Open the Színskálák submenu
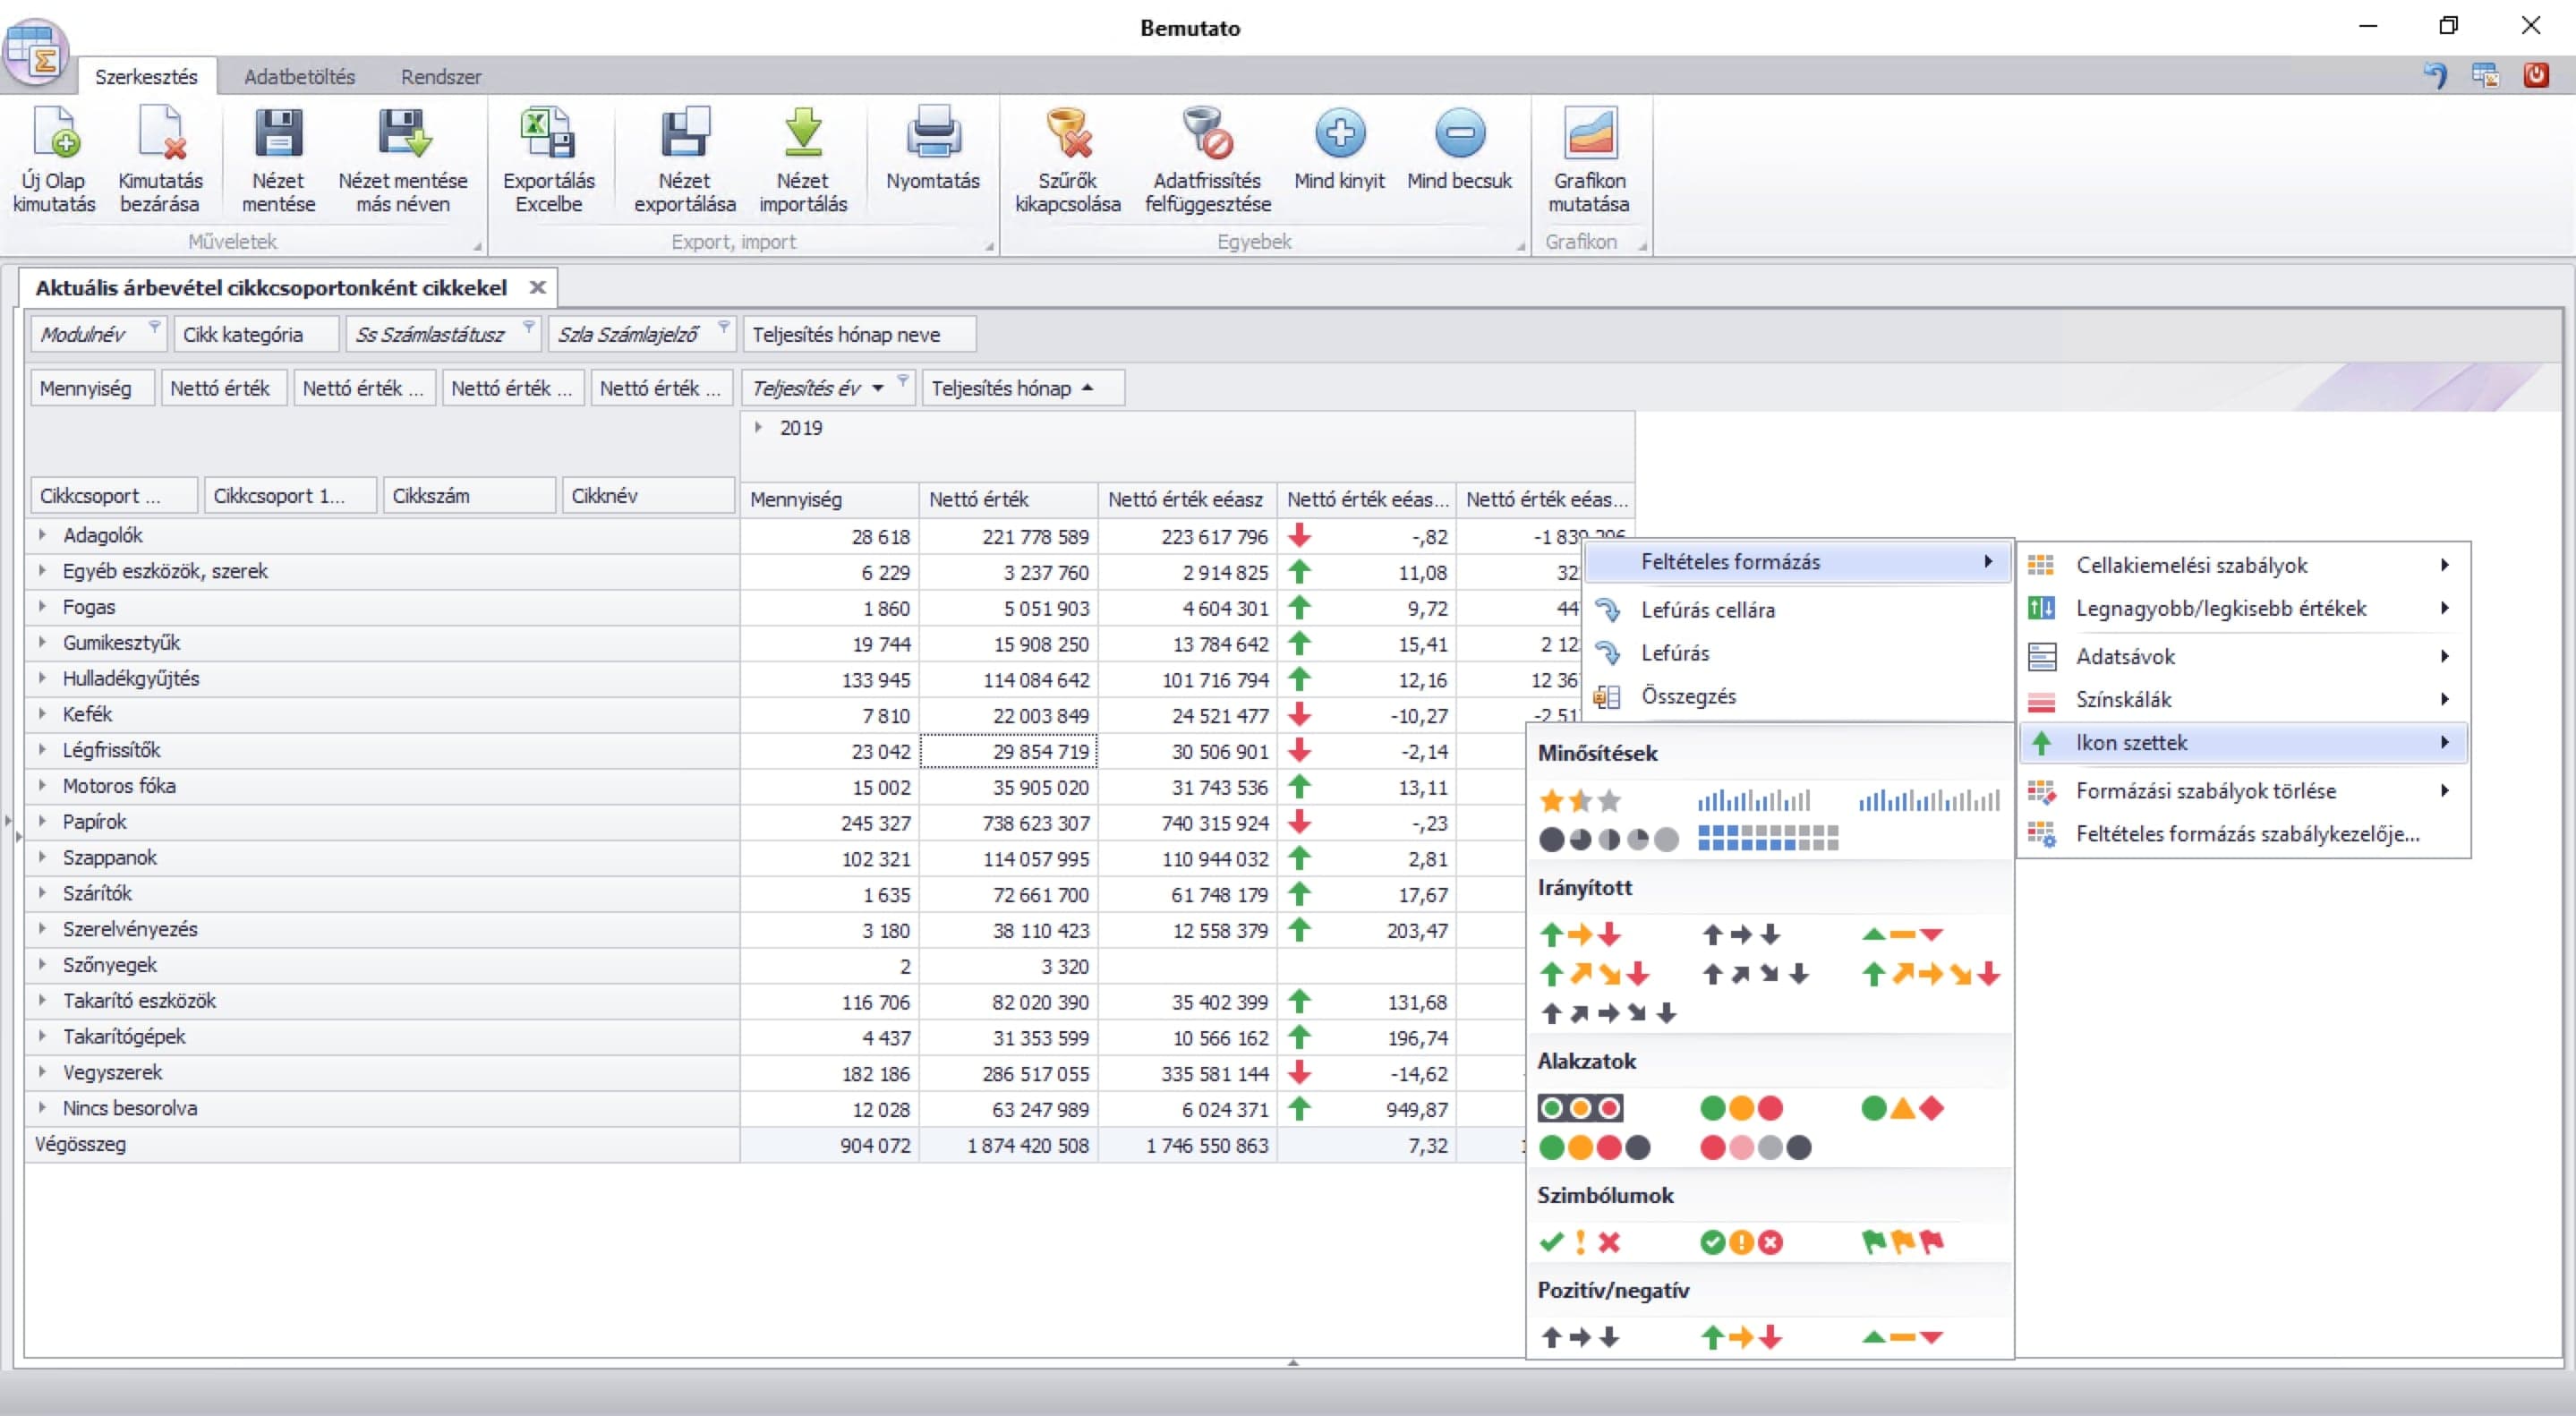 (2243, 699)
